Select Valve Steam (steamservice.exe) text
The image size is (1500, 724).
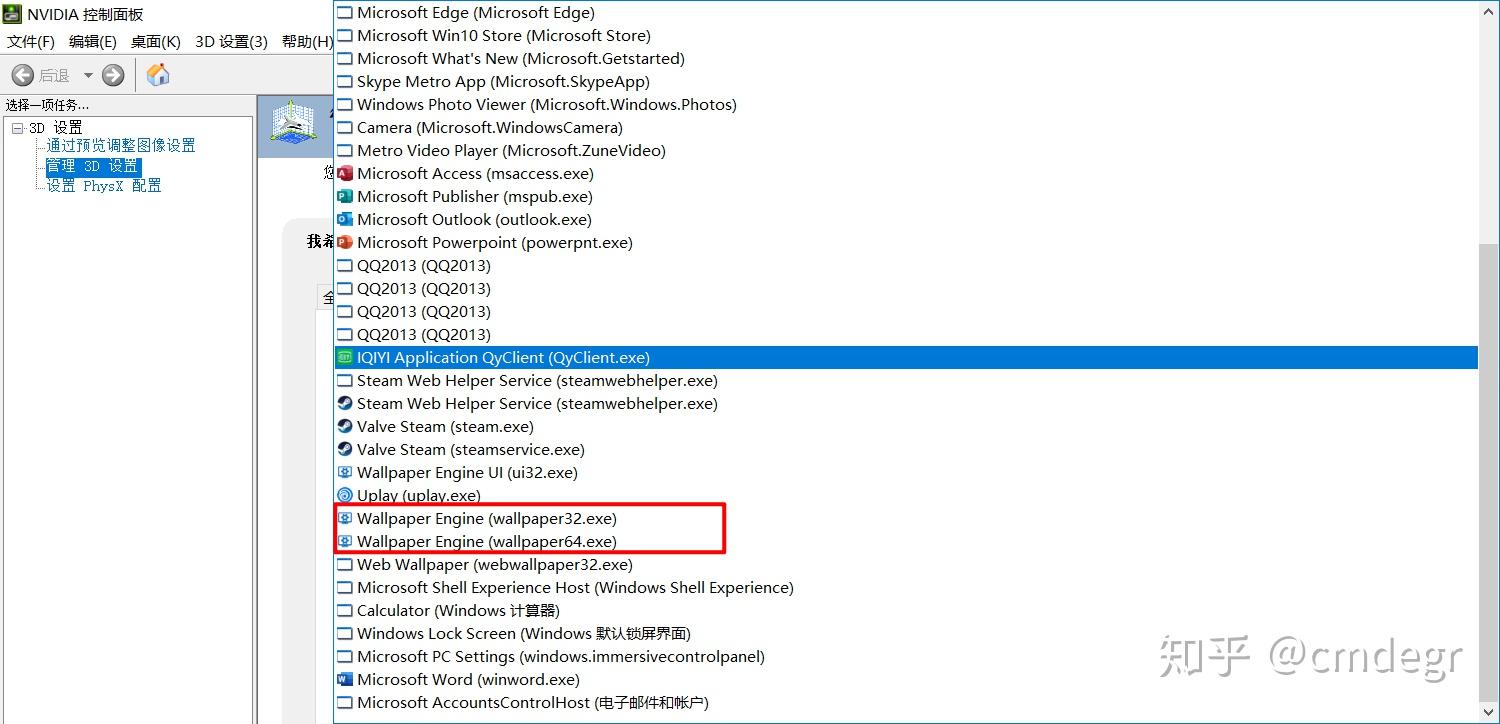[471, 450]
